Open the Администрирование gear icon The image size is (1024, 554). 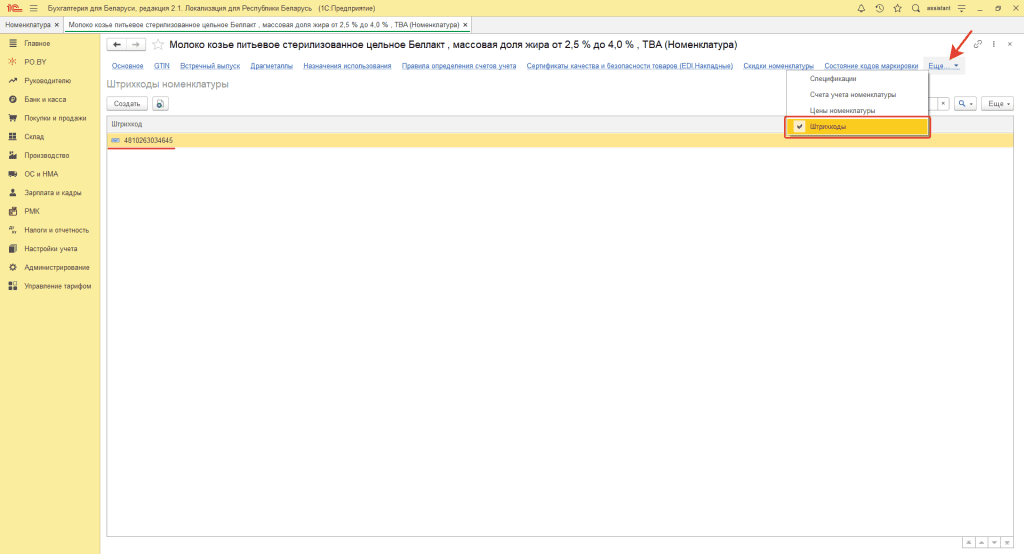click(12, 267)
